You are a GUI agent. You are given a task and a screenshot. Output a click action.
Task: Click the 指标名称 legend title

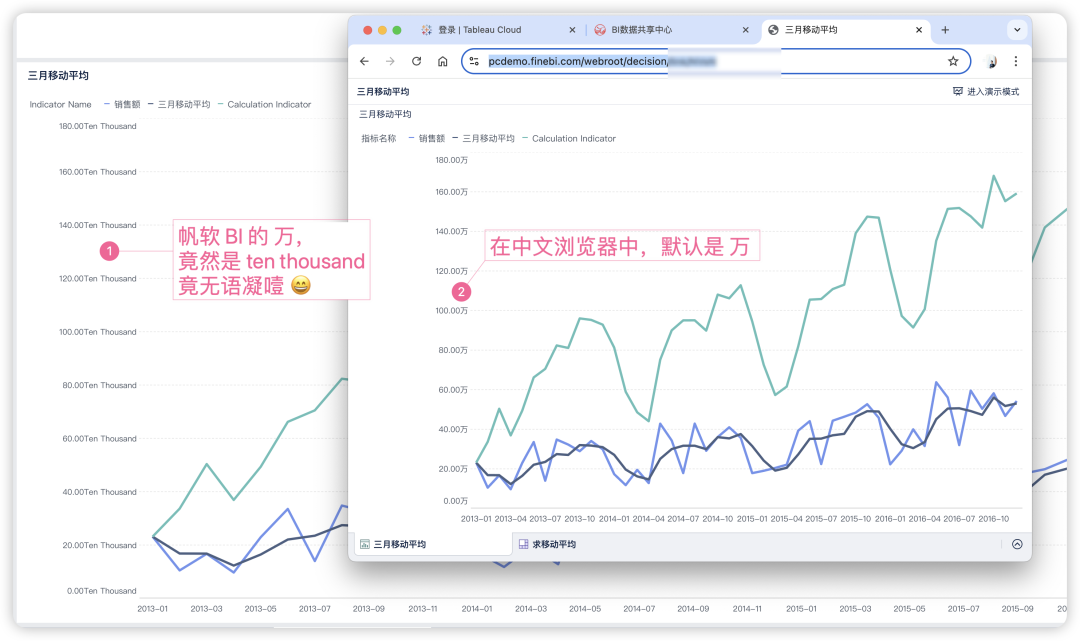(379, 138)
